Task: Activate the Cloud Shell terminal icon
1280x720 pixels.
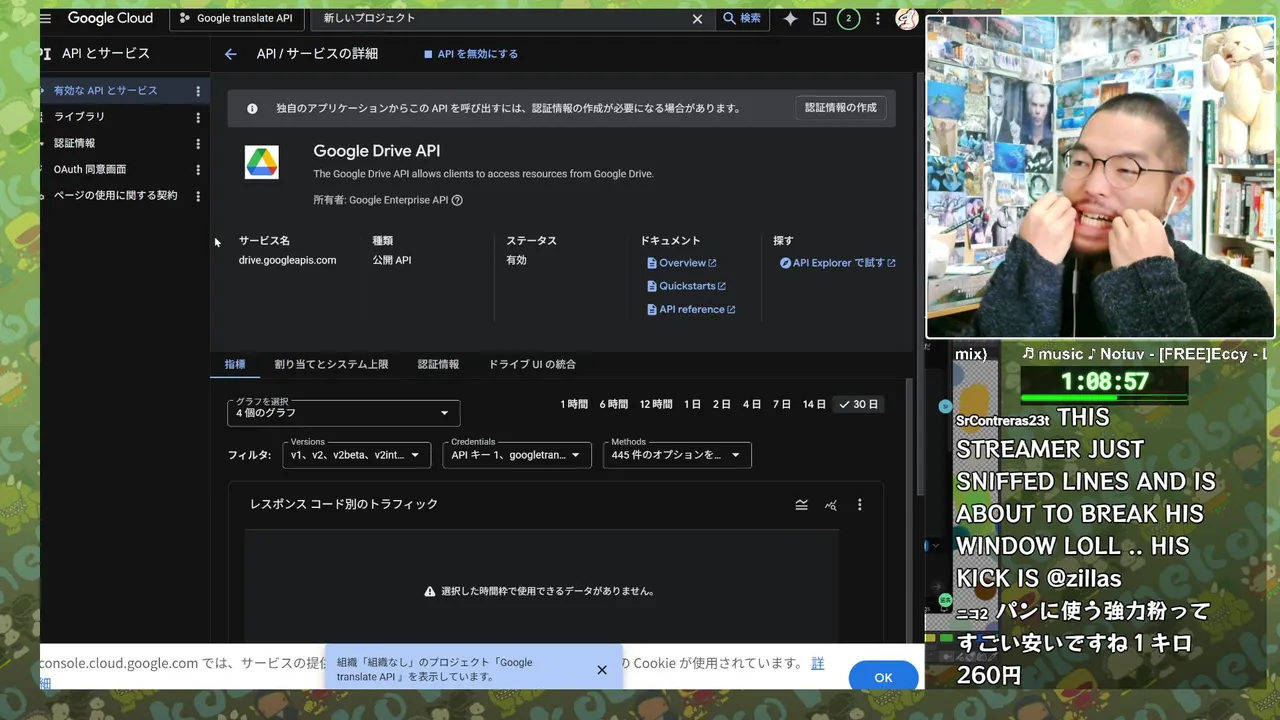Action: point(819,19)
